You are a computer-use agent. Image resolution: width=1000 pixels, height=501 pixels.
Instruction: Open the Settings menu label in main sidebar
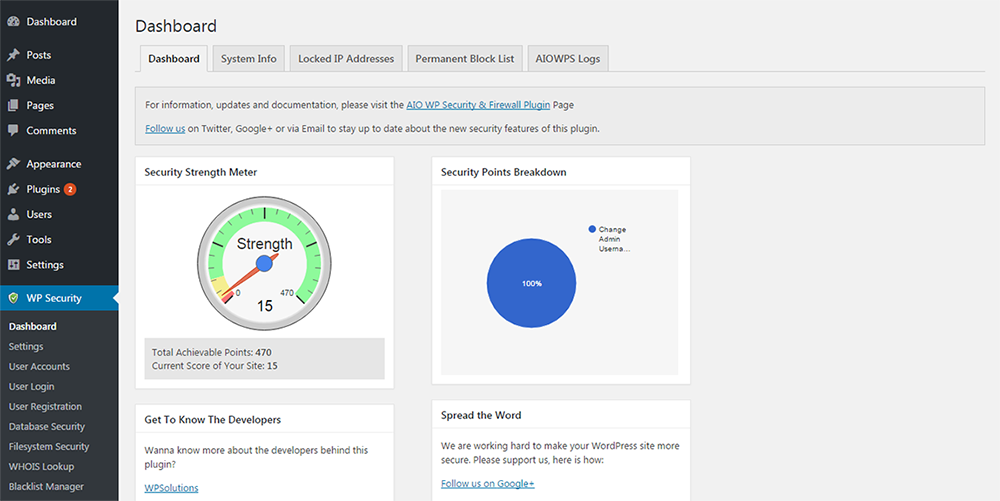coord(45,265)
